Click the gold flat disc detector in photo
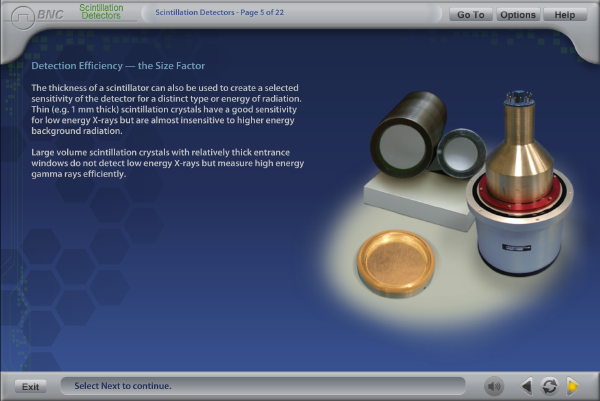This screenshot has width=600, height=401. click(396, 263)
